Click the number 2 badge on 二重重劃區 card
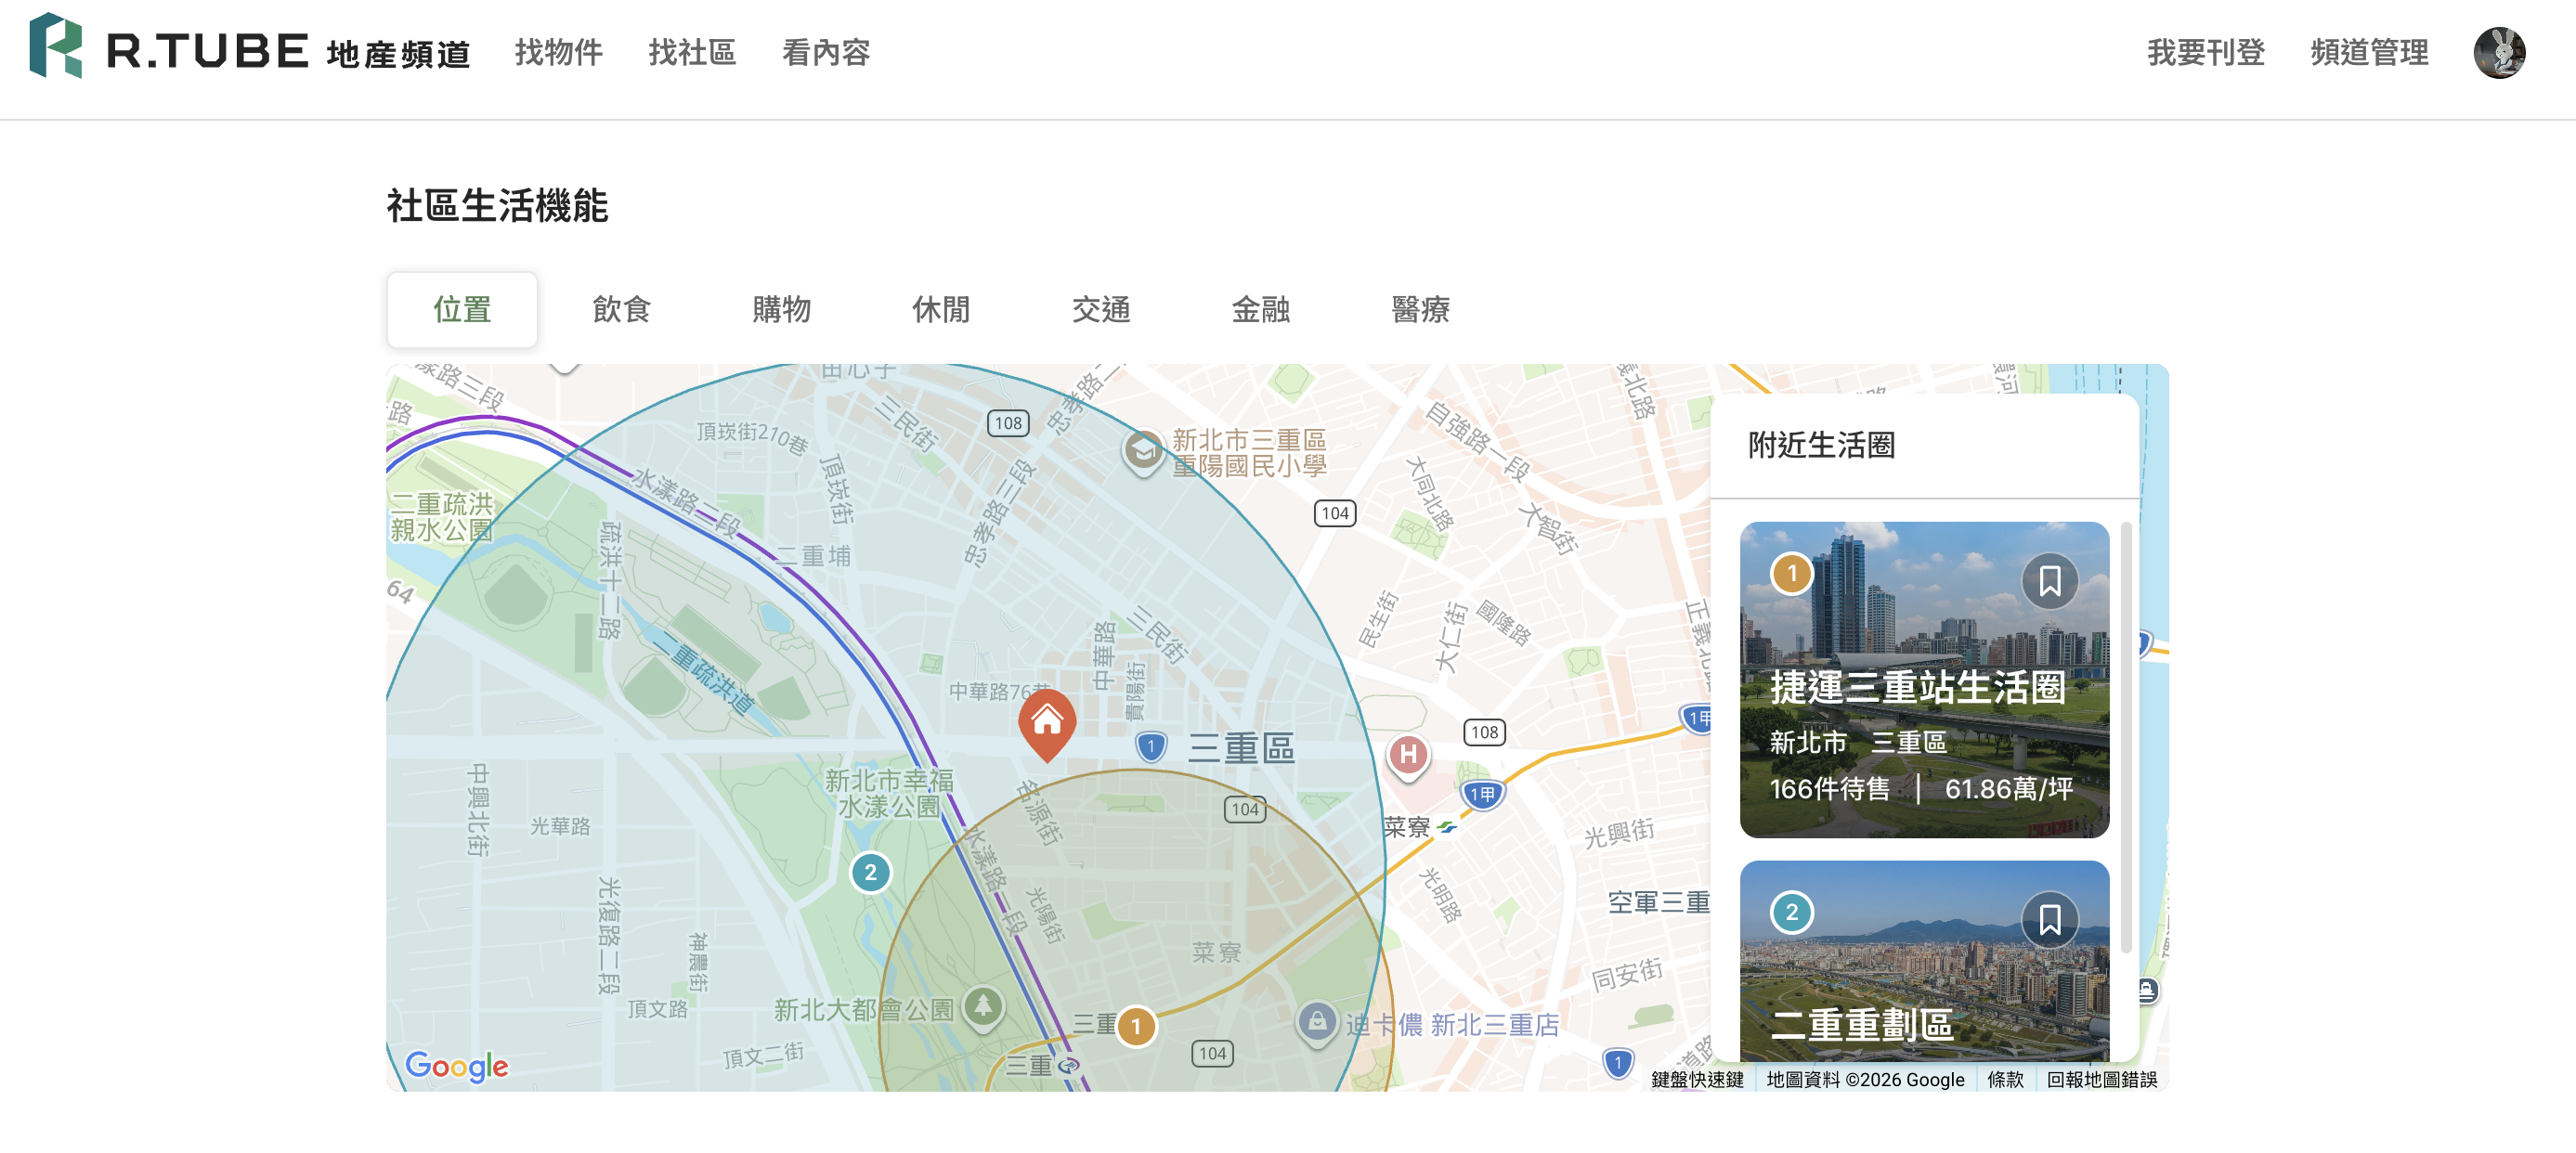 pyautogui.click(x=1791, y=912)
